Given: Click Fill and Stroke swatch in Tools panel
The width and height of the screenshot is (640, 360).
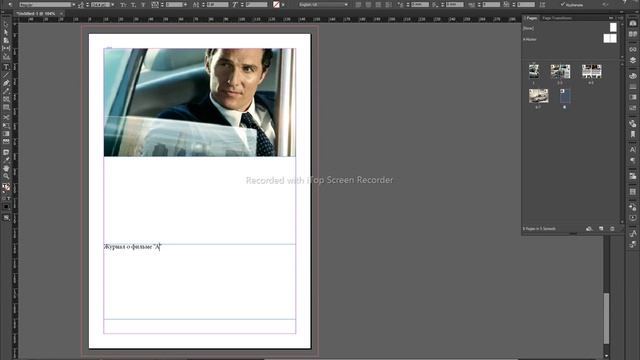Looking at the screenshot, I should coord(6,187).
